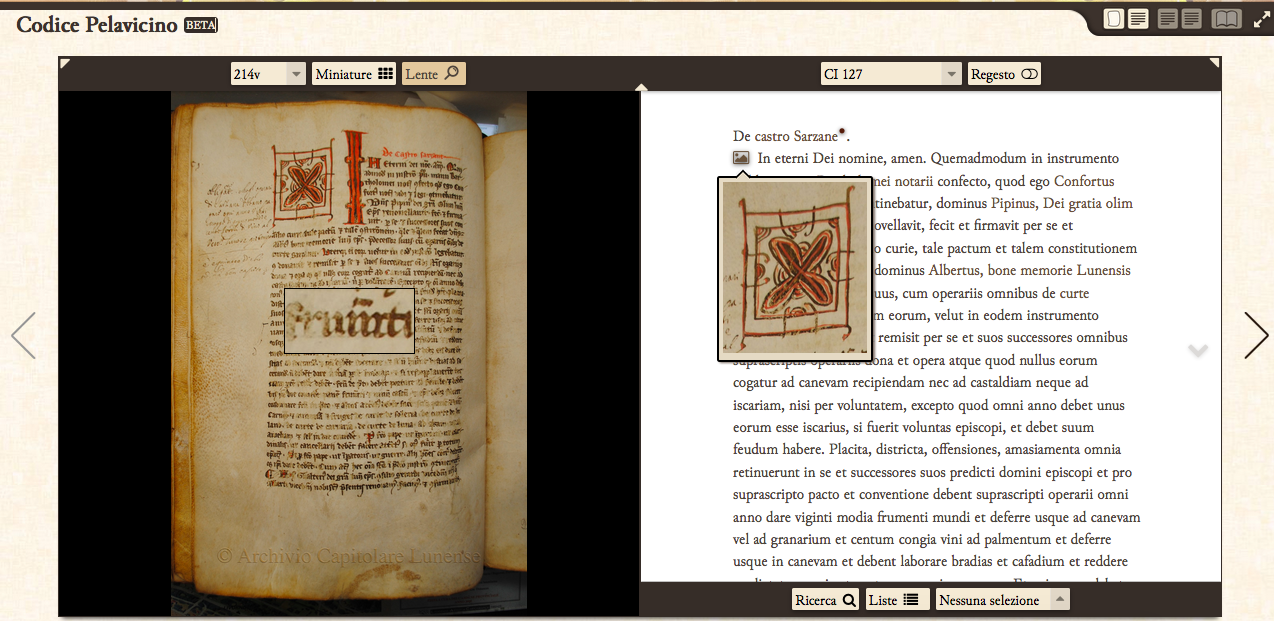The height and width of the screenshot is (621, 1274).
Task: Click the decorated initial popup thumbnail
Action: pos(795,268)
